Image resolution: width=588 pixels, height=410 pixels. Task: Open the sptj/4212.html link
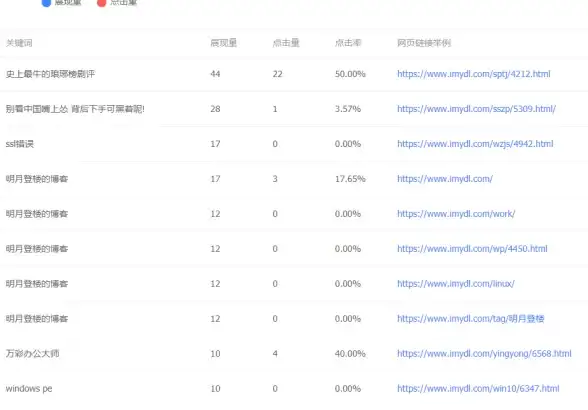(x=474, y=74)
